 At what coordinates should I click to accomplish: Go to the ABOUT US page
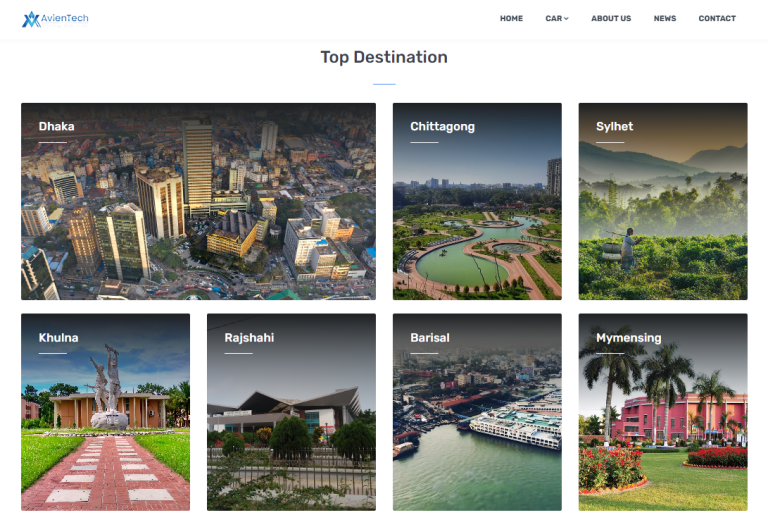click(611, 19)
